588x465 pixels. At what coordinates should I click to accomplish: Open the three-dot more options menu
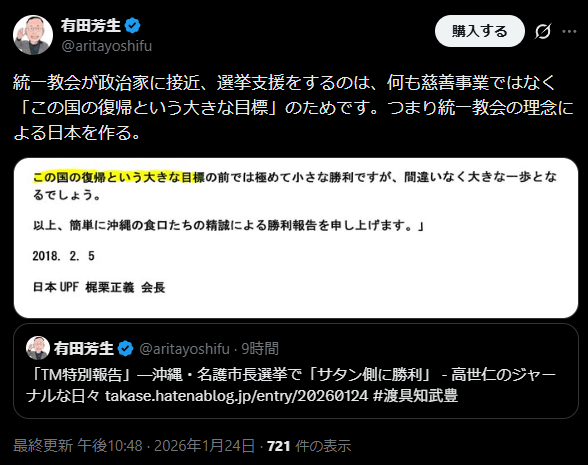(569, 32)
